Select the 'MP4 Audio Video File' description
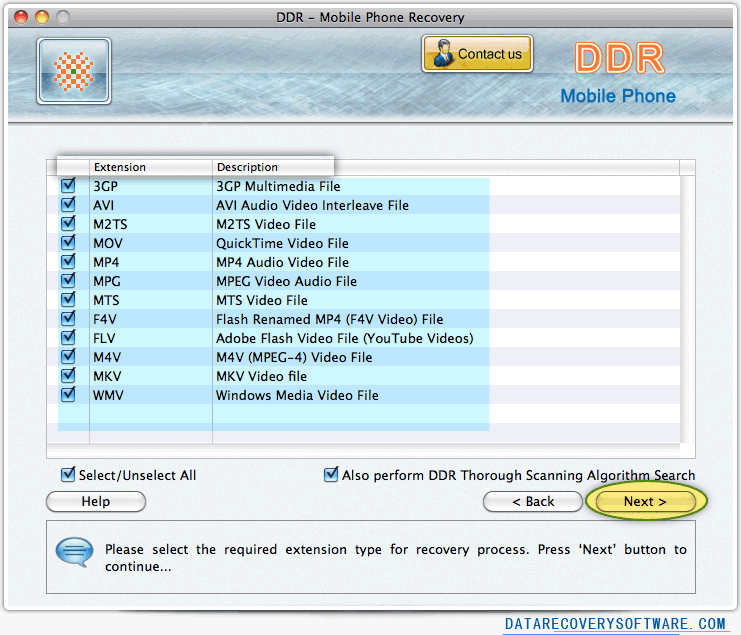 (x=283, y=262)
